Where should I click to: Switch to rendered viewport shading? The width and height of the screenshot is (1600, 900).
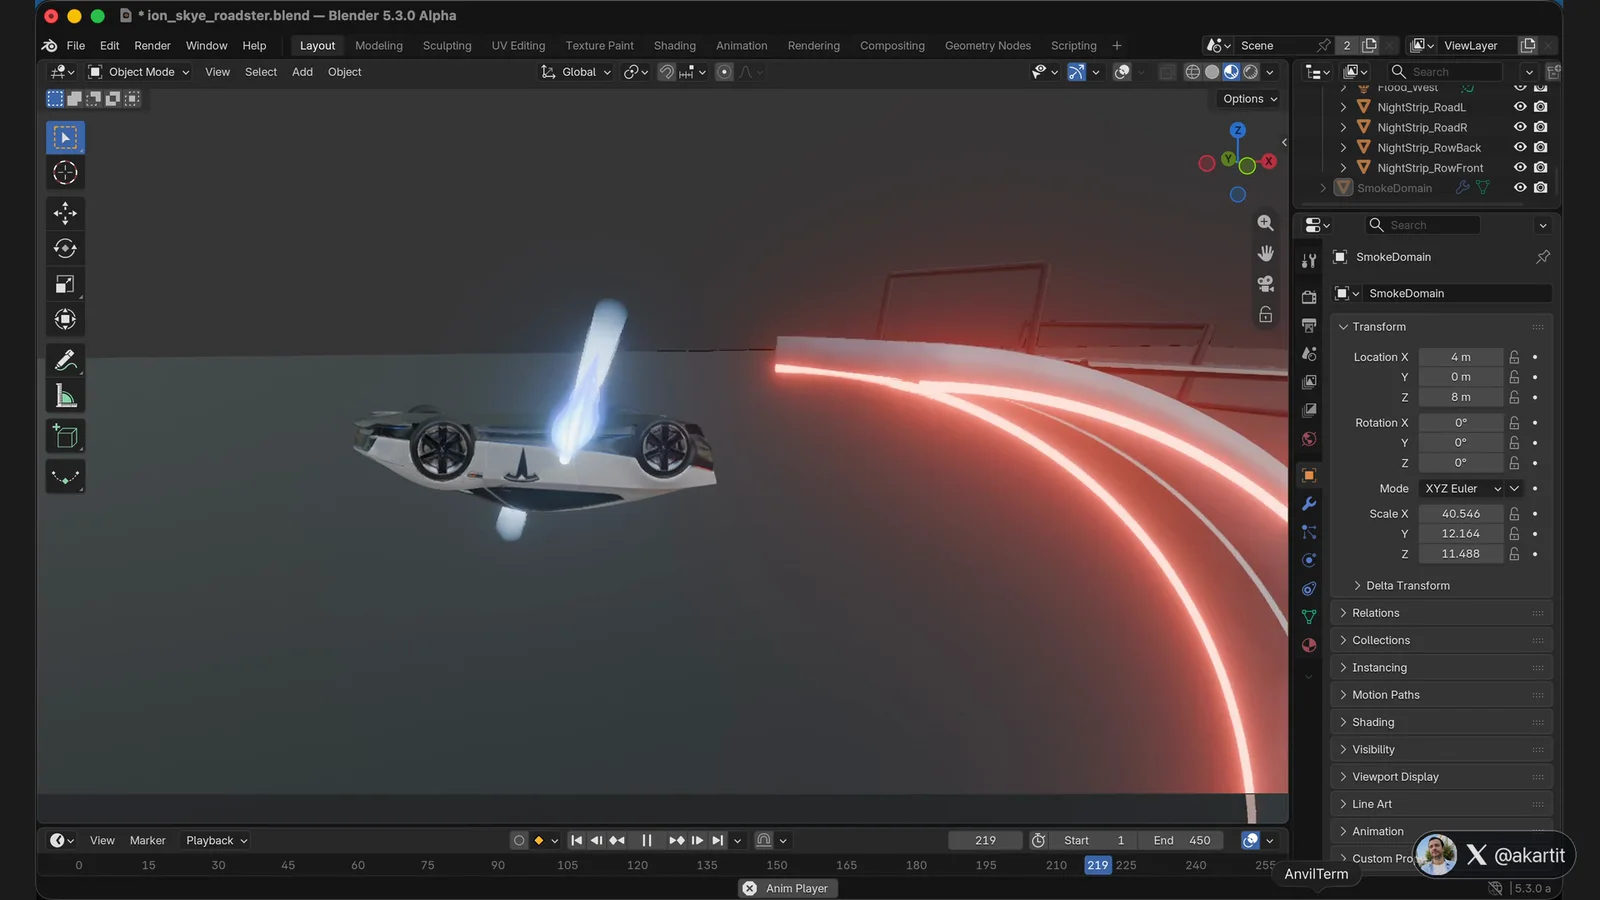(1251, 72)
